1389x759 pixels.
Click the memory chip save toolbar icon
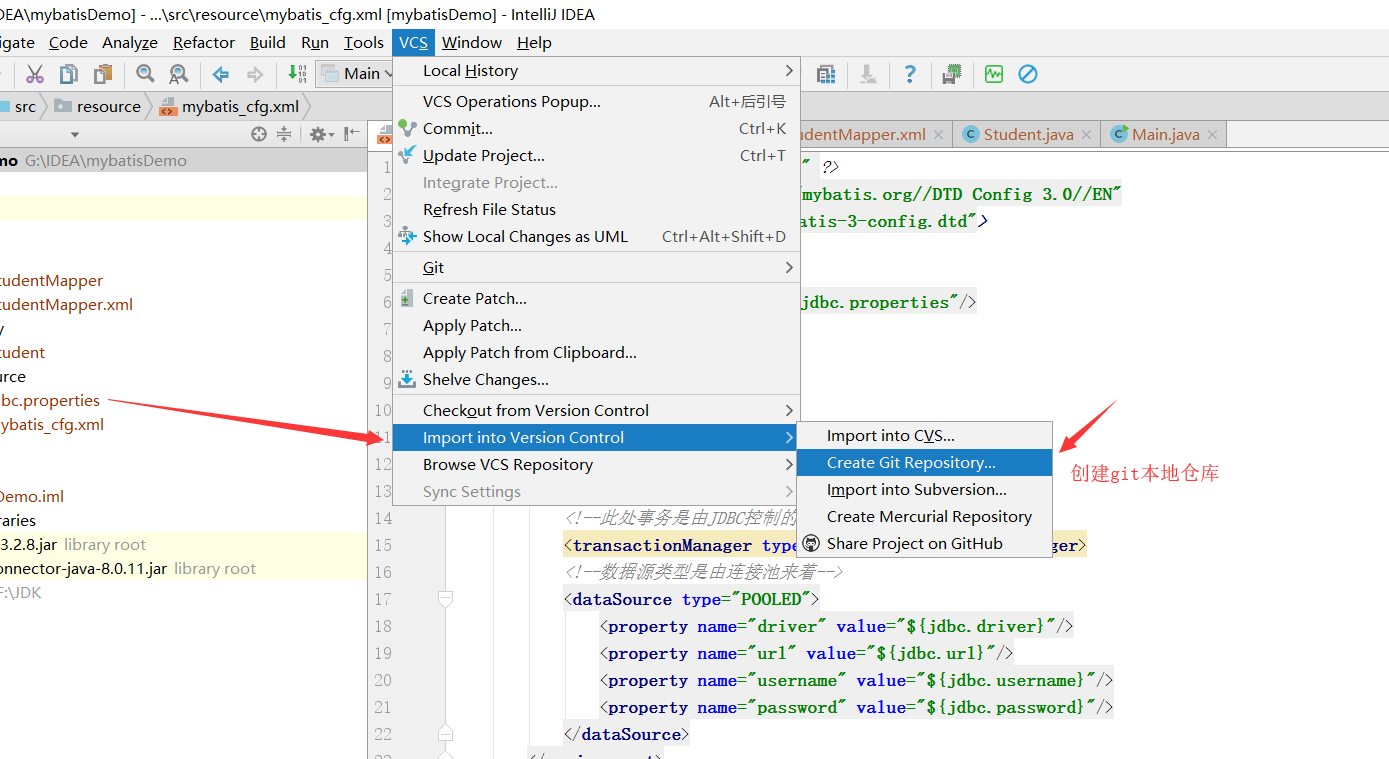click(x=952, y=74)
